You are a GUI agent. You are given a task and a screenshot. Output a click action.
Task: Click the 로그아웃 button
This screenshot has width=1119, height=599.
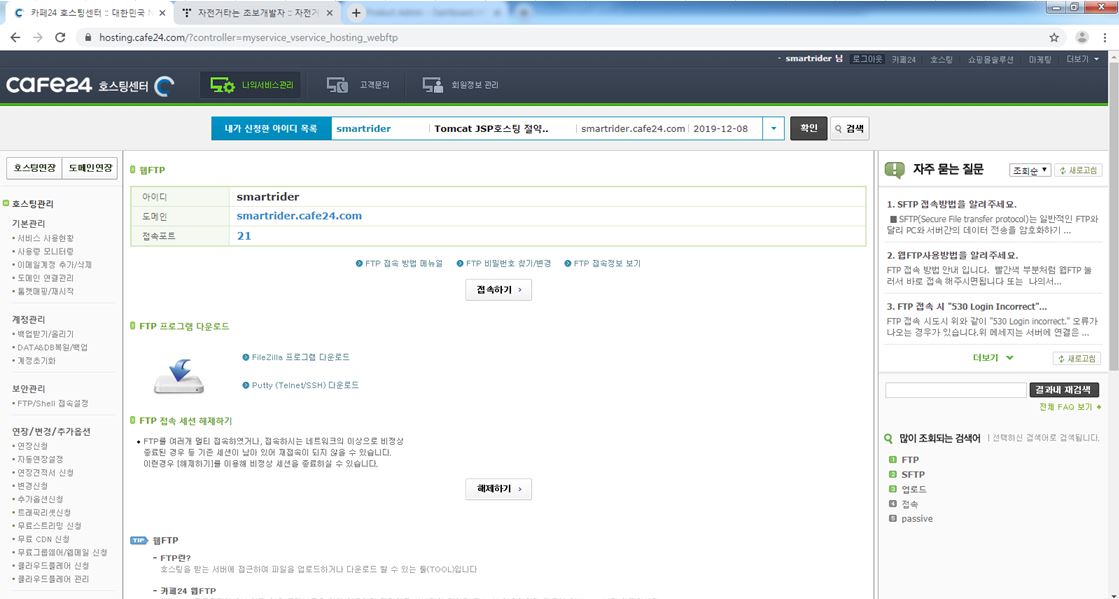click(x=867, y=59)
